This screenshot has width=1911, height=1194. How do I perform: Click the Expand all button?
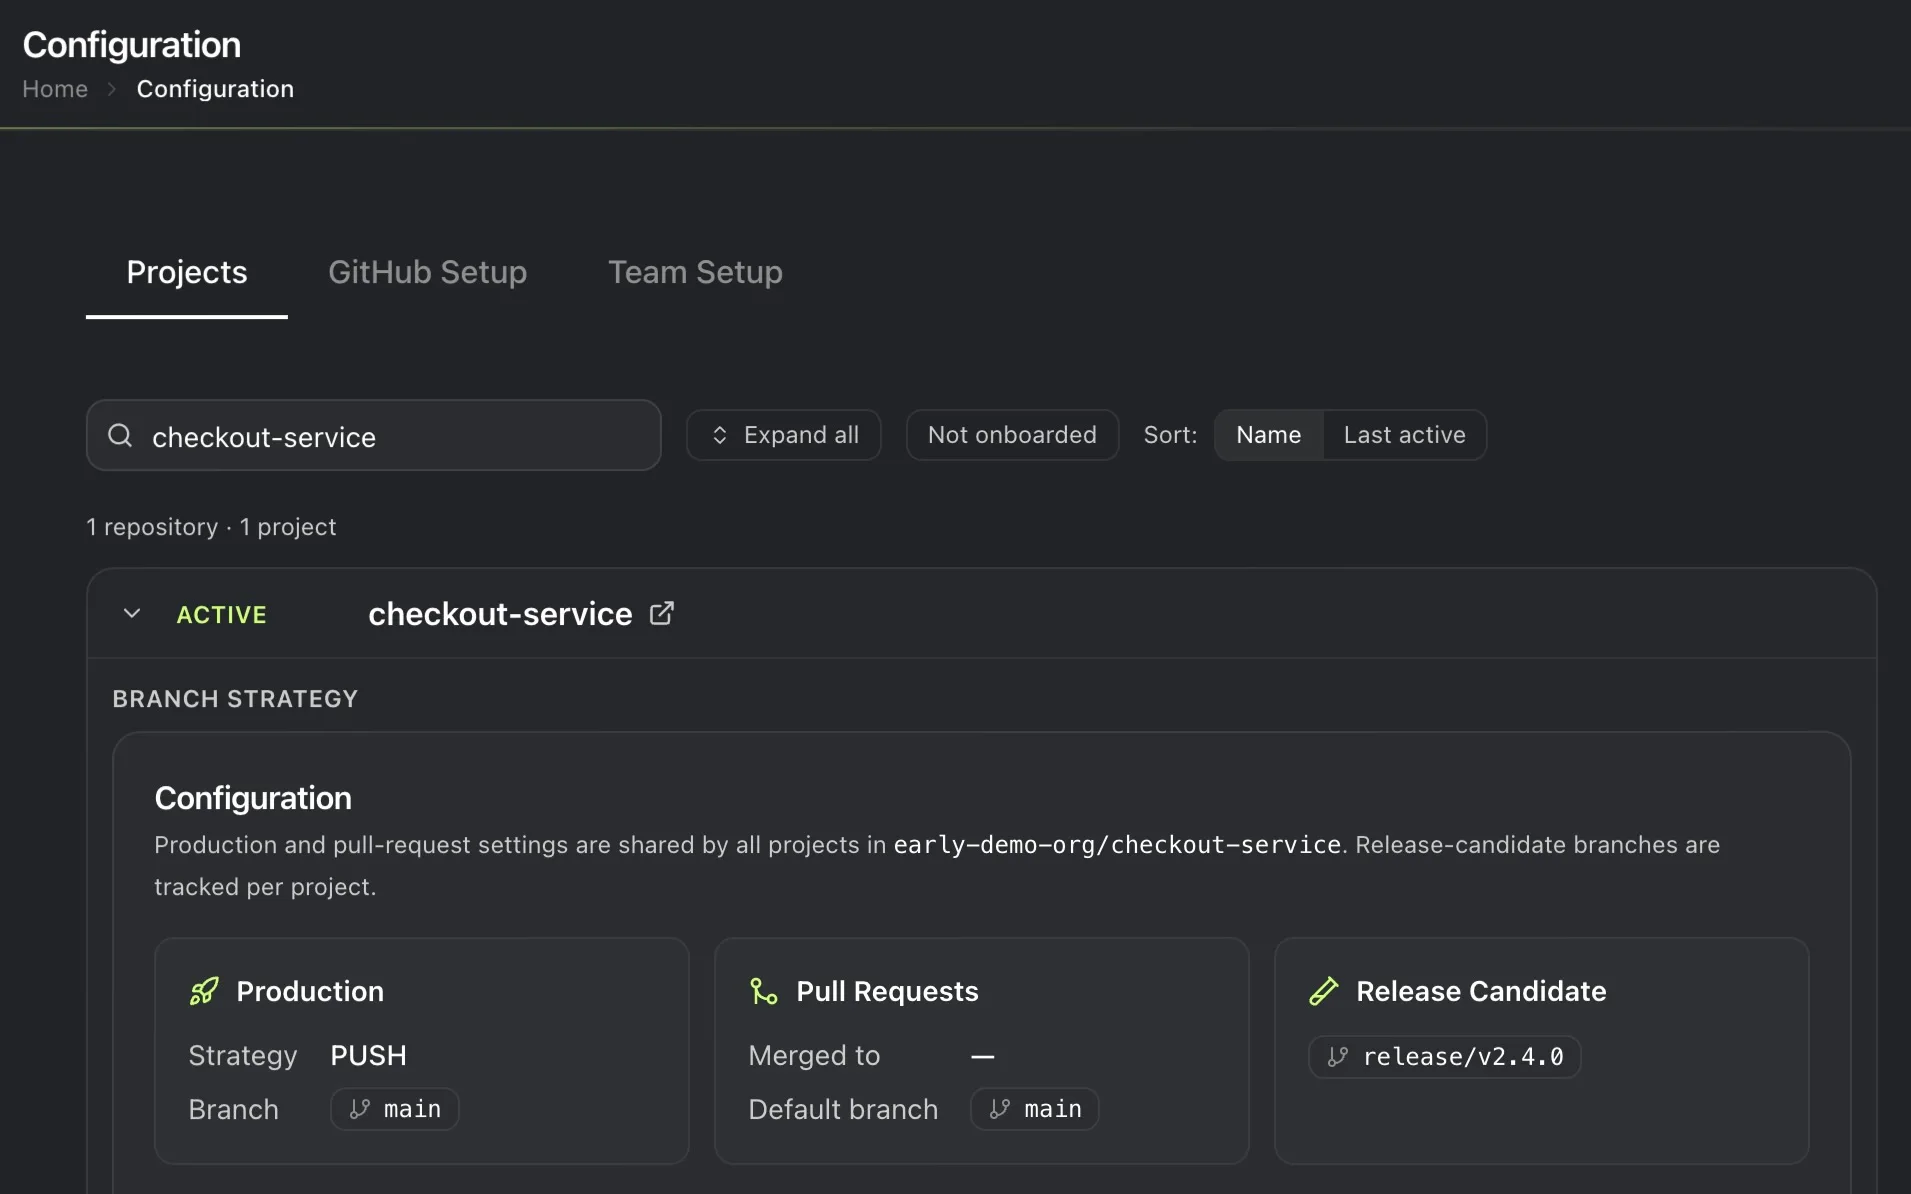coord(783,435)
